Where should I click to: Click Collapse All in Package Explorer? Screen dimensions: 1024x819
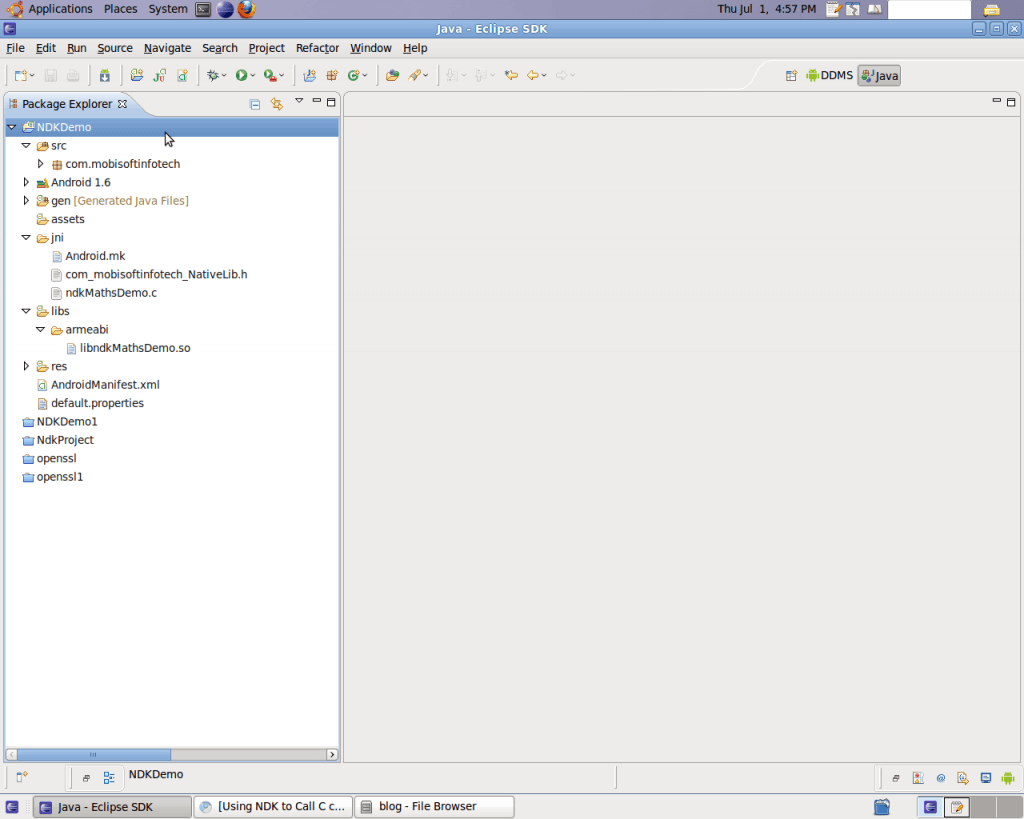coord(255,103)
